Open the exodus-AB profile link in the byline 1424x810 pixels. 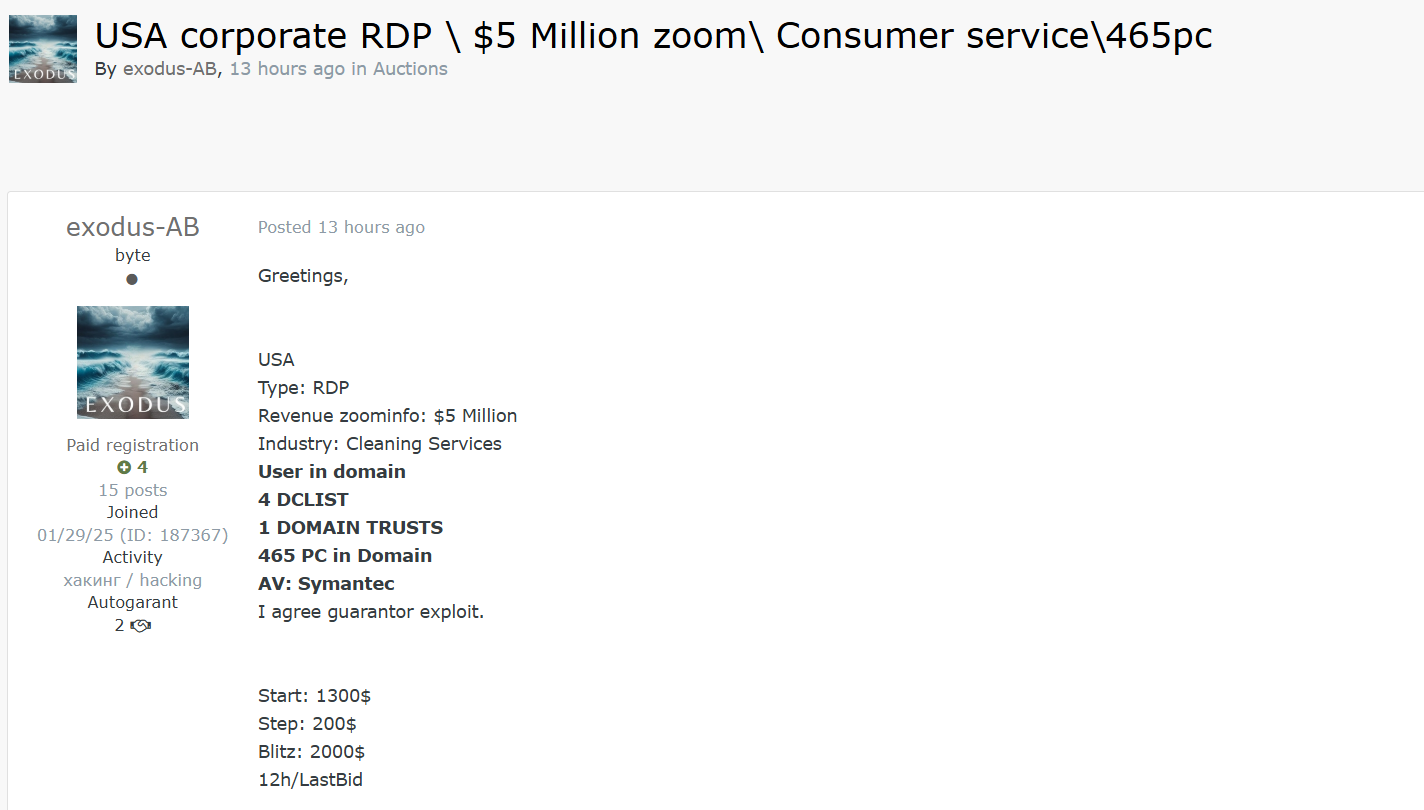tap(170, 69)
